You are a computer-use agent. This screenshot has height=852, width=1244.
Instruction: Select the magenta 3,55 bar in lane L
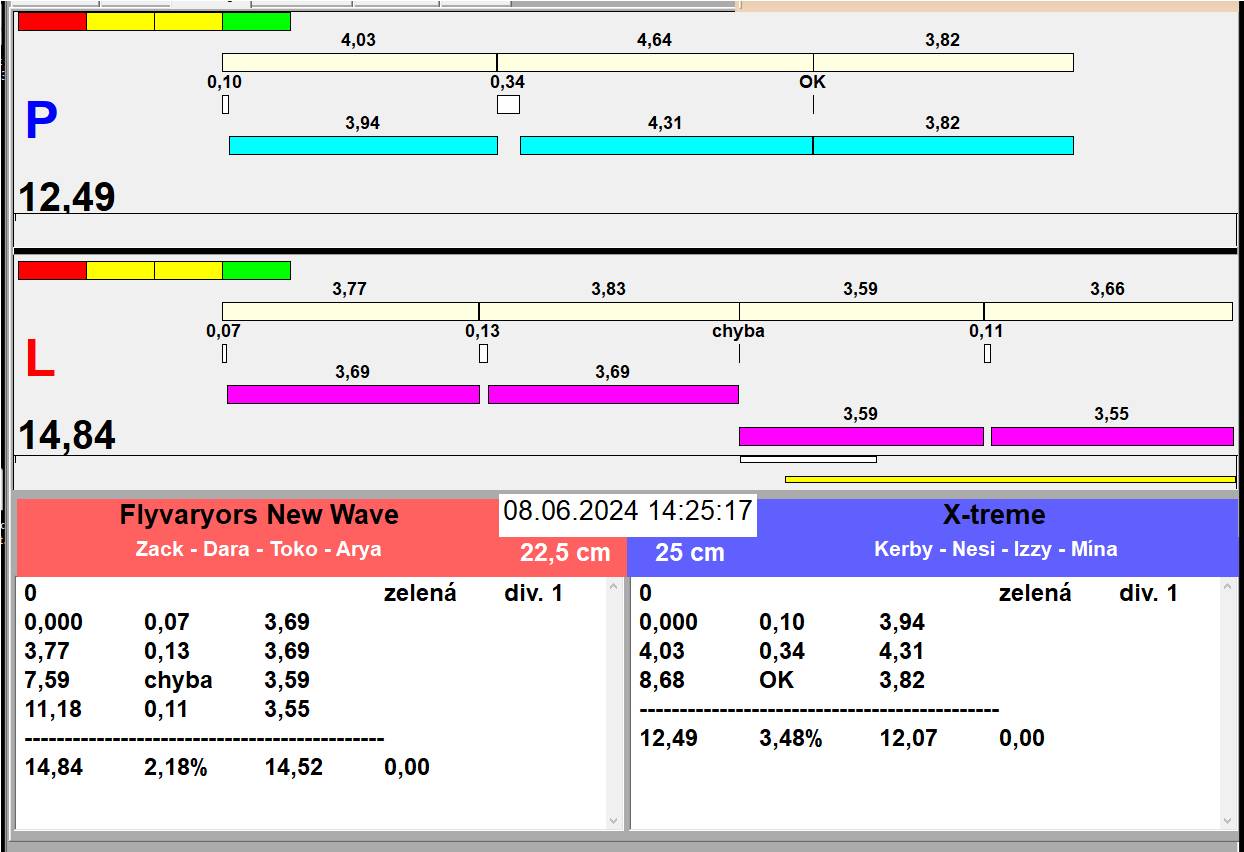(1112, 436)
